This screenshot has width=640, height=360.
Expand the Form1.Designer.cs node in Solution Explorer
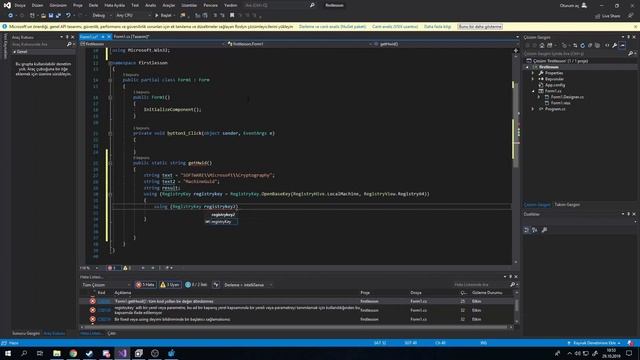pos(539,97)
